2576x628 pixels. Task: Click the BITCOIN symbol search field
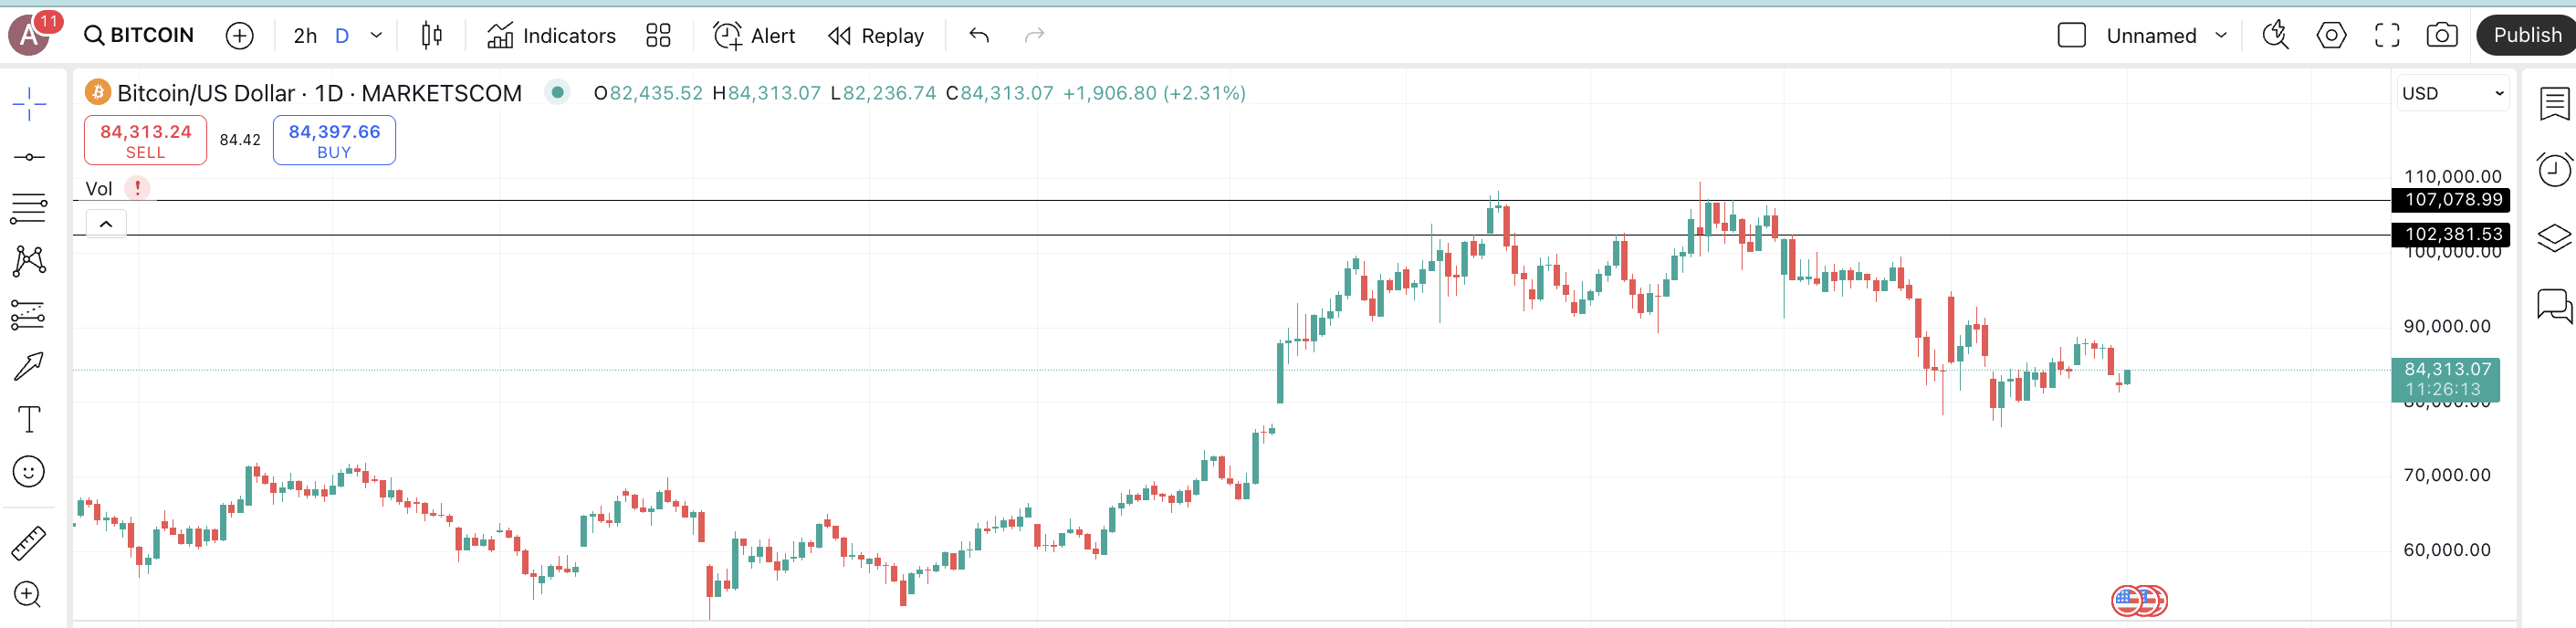(x=140, y=36)
